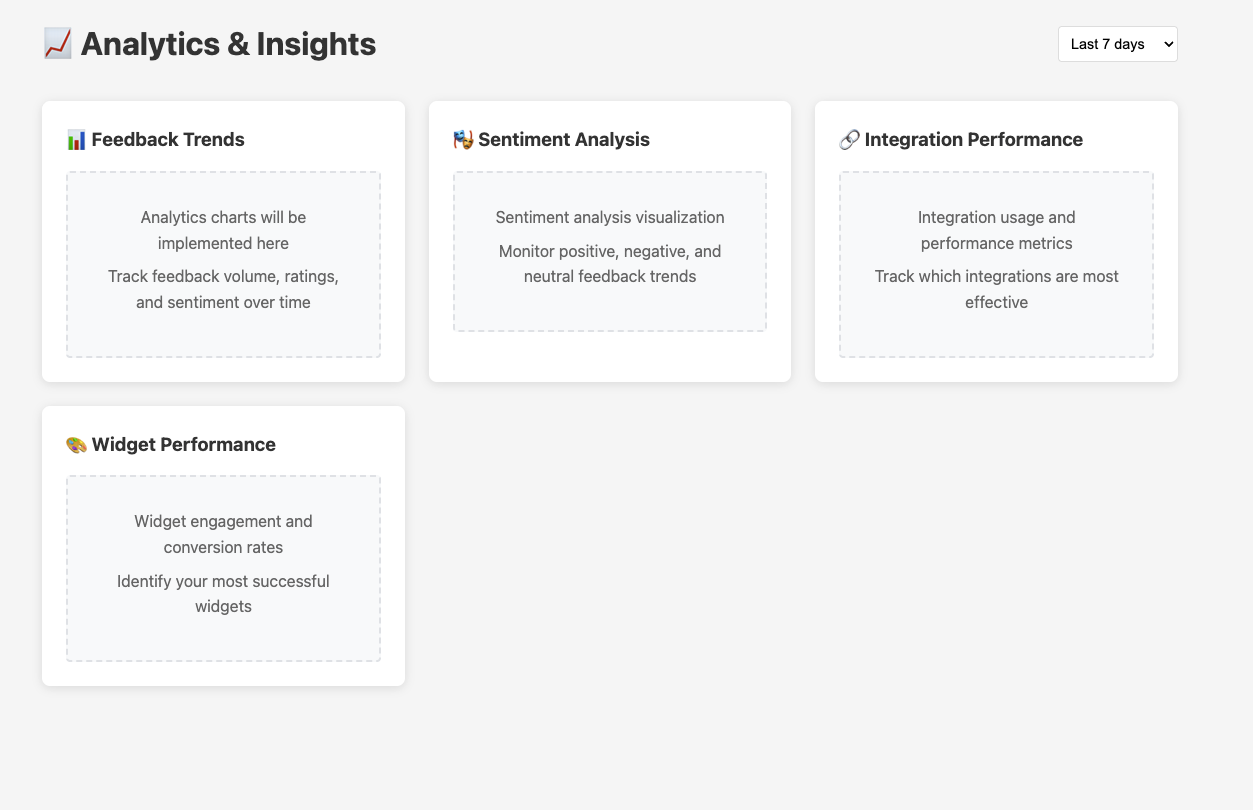
Task: Click the bar chart icon beside Feedback Trends
Action: 76,140
